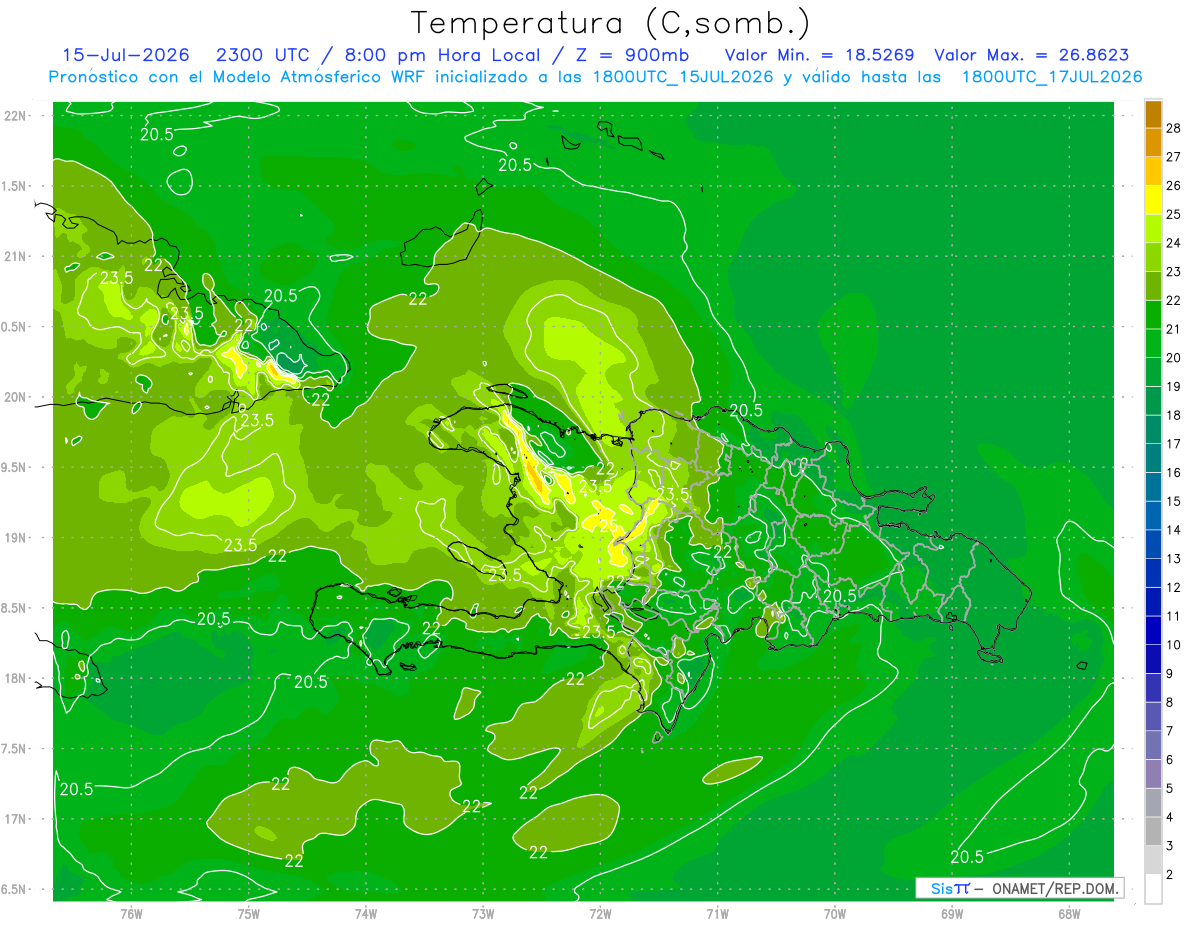This screenshot has width=1200, height=927.
Task: Click the '69W' longitude axis label
Action: click(951, 913)
